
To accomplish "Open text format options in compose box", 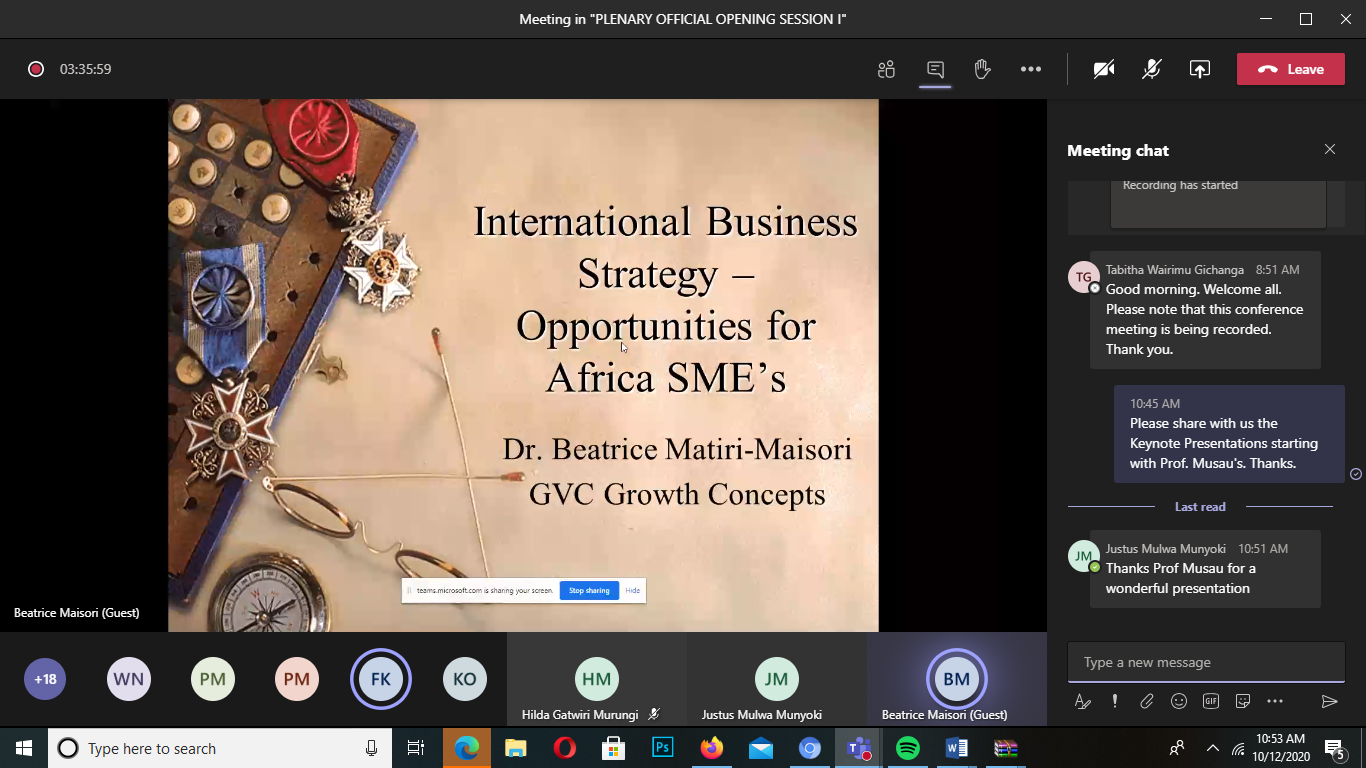I will click(x=1082, y=701).
